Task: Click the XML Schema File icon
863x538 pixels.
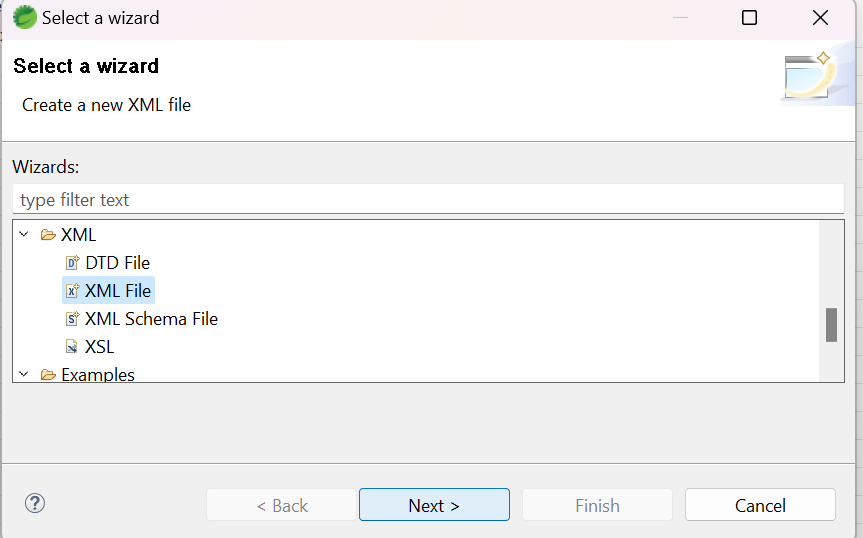Action: coord(72,319)
